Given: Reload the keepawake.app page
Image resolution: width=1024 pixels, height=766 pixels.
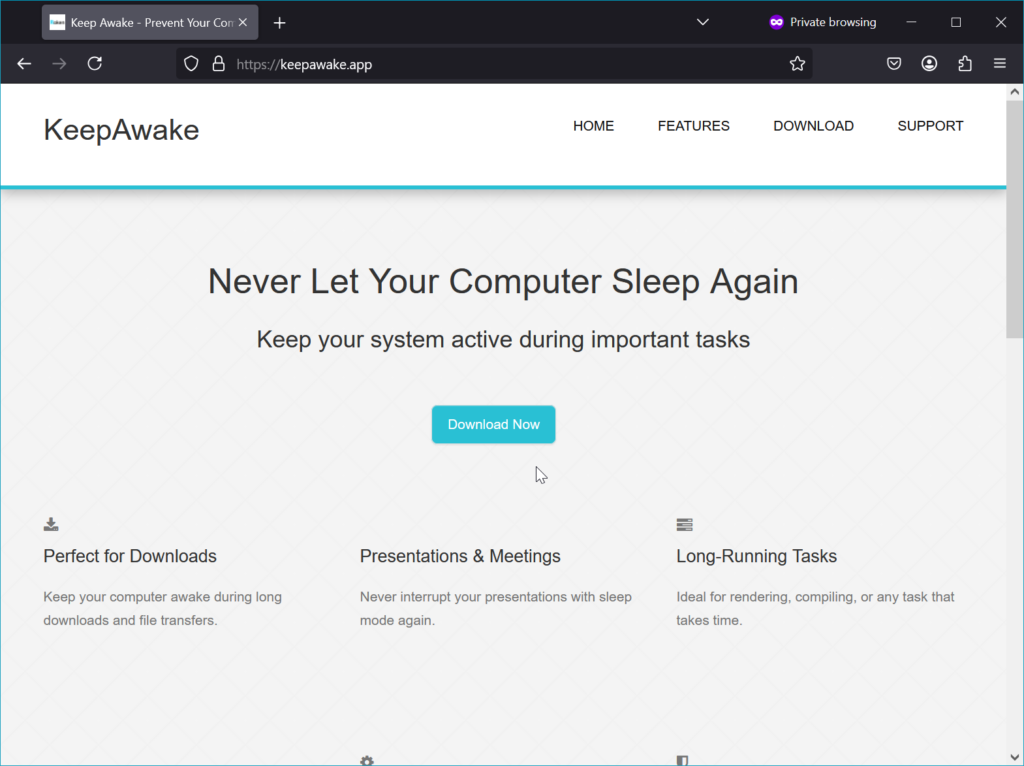Looking at the screenshot, I should [94, 63].
